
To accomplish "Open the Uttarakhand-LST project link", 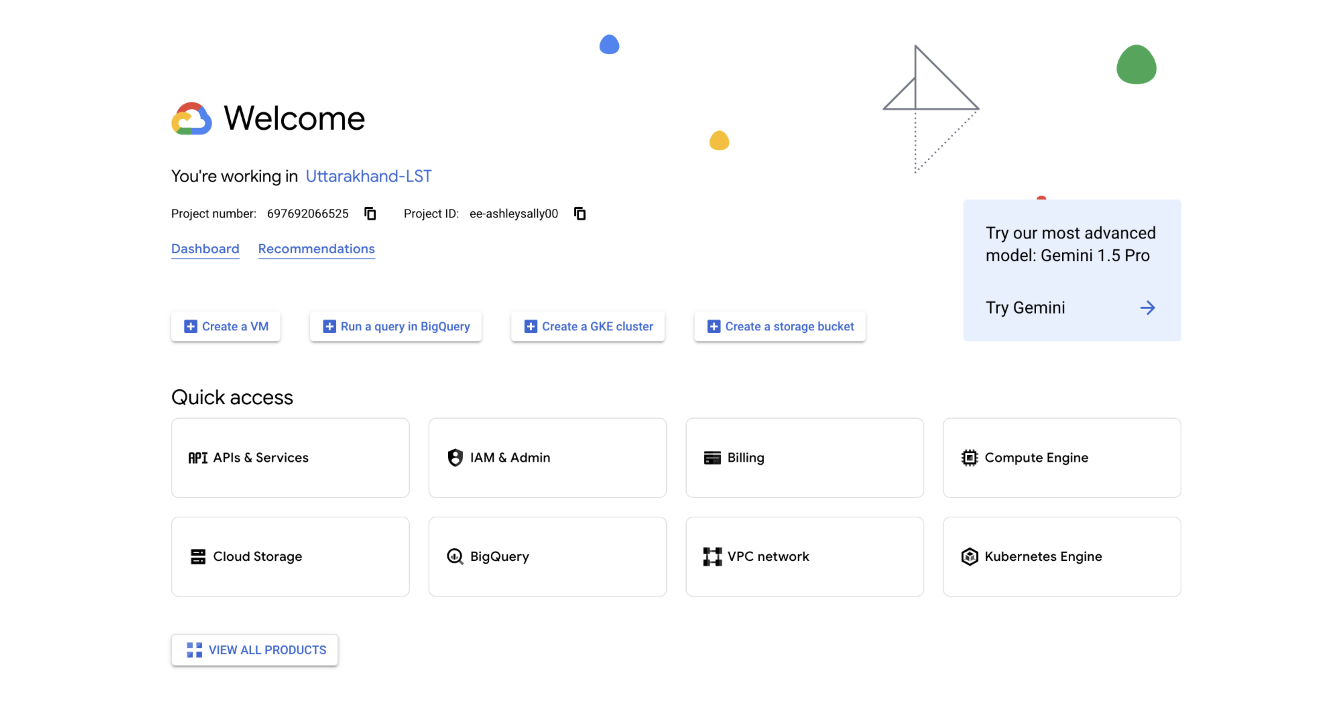I will point(369,176).
